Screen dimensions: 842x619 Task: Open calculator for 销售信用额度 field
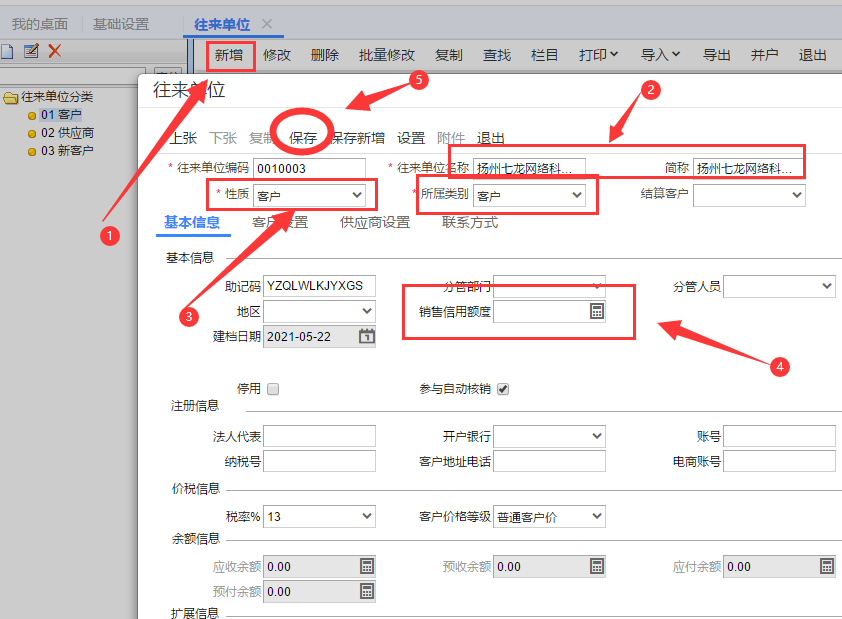pos(597,311)
